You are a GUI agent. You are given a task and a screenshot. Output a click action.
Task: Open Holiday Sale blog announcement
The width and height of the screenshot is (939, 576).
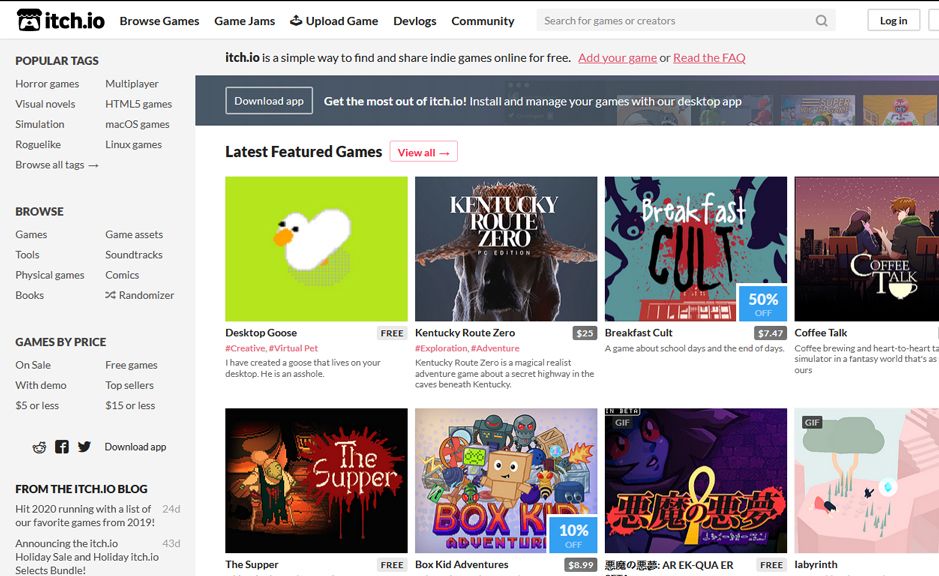coord(87,557)
